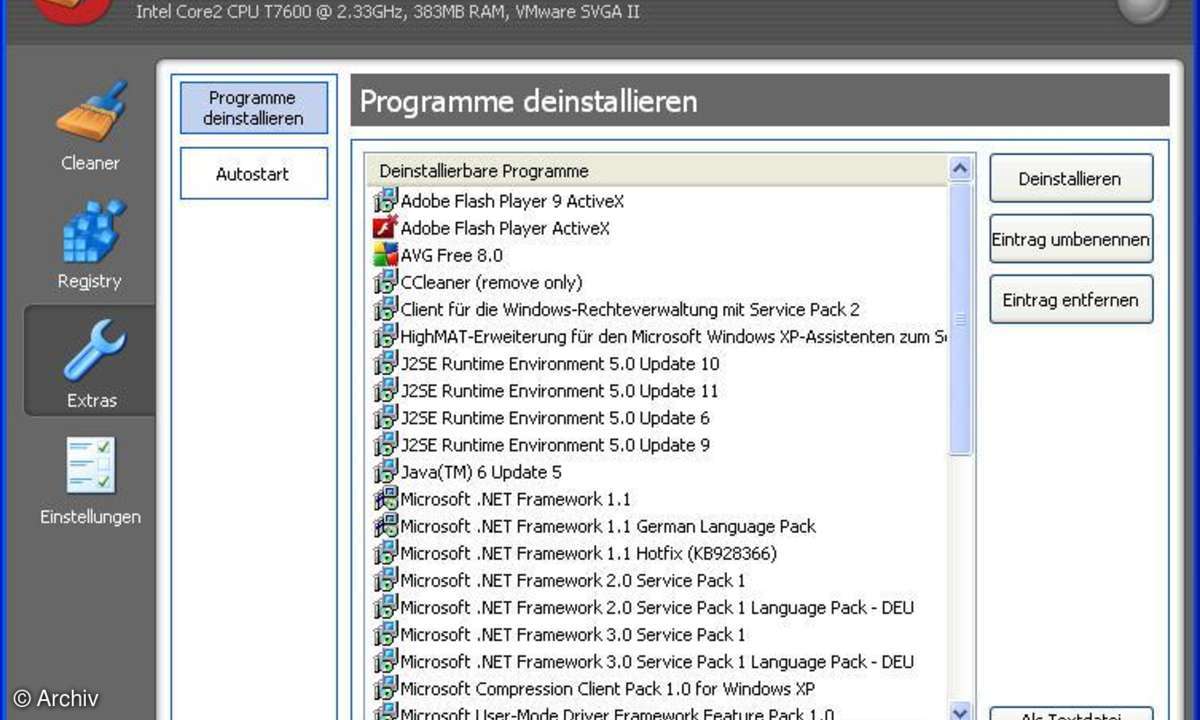
Task: Open Einstellungen checklist icon
Action: (x=90, y=466)
